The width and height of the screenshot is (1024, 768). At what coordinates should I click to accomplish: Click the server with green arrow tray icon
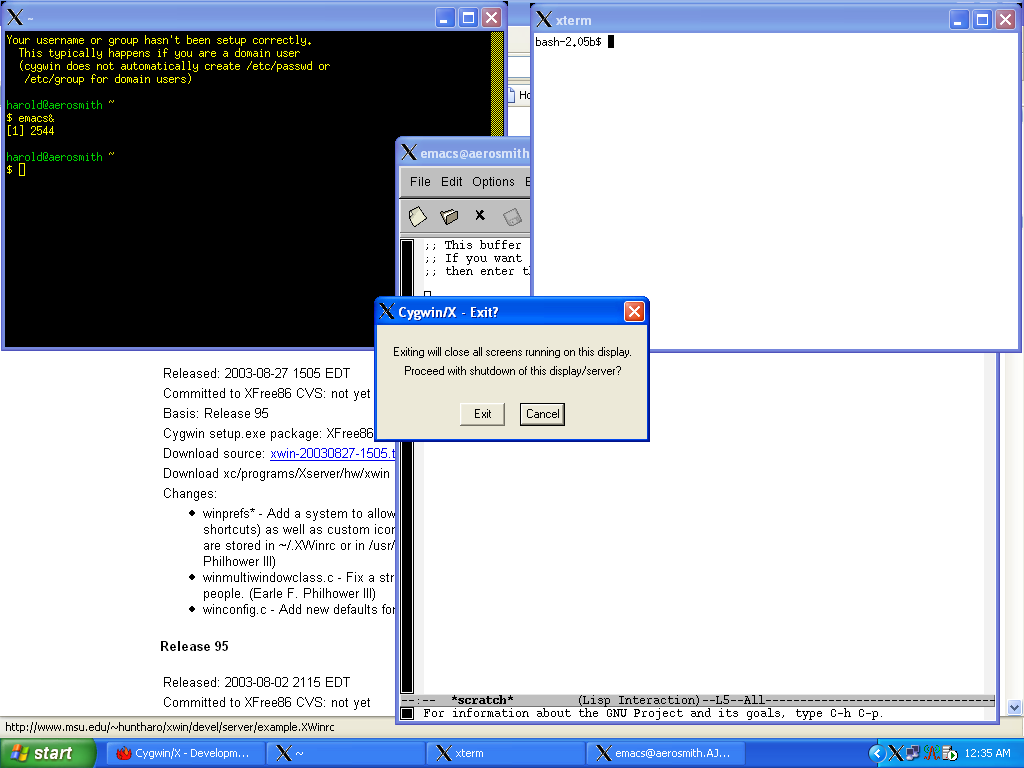coord(950,754)
